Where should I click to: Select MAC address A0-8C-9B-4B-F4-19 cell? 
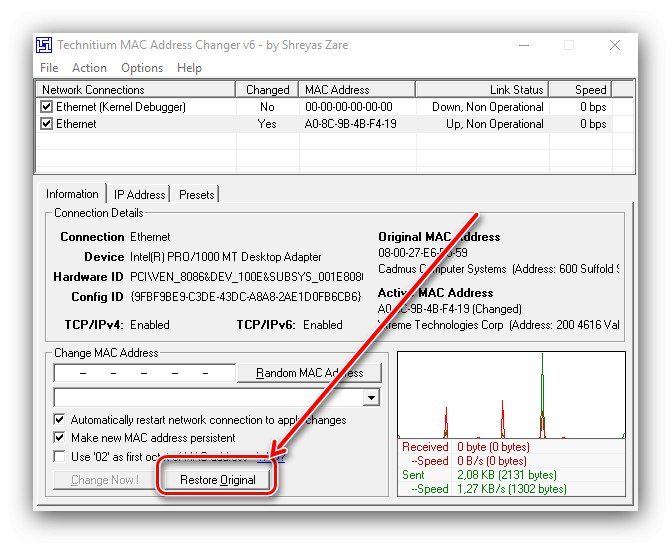coord(350,124)
